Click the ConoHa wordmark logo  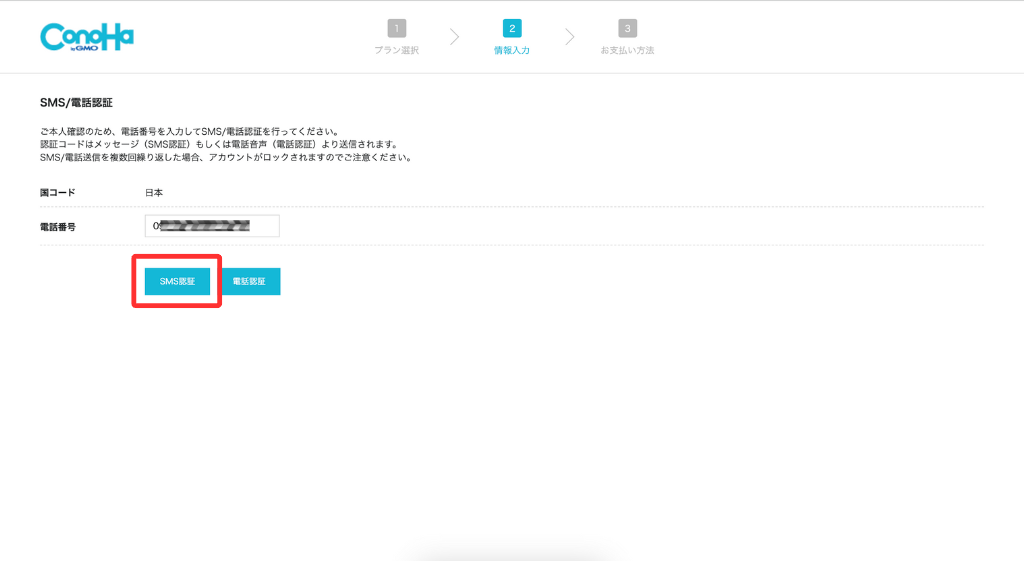(86, 35)
